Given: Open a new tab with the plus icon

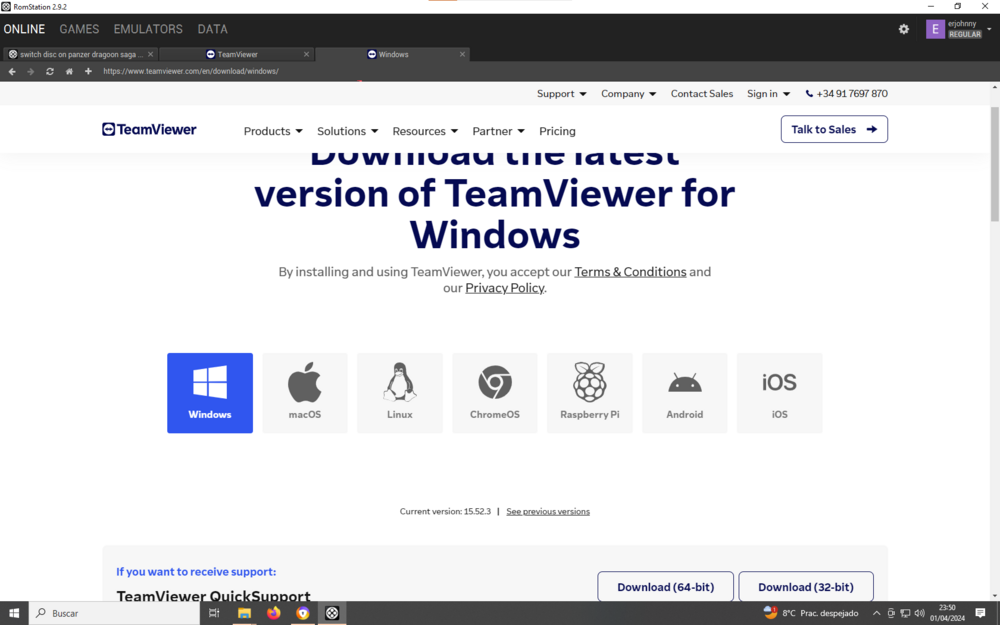Looking at the screenshot, I should point(88,72).
